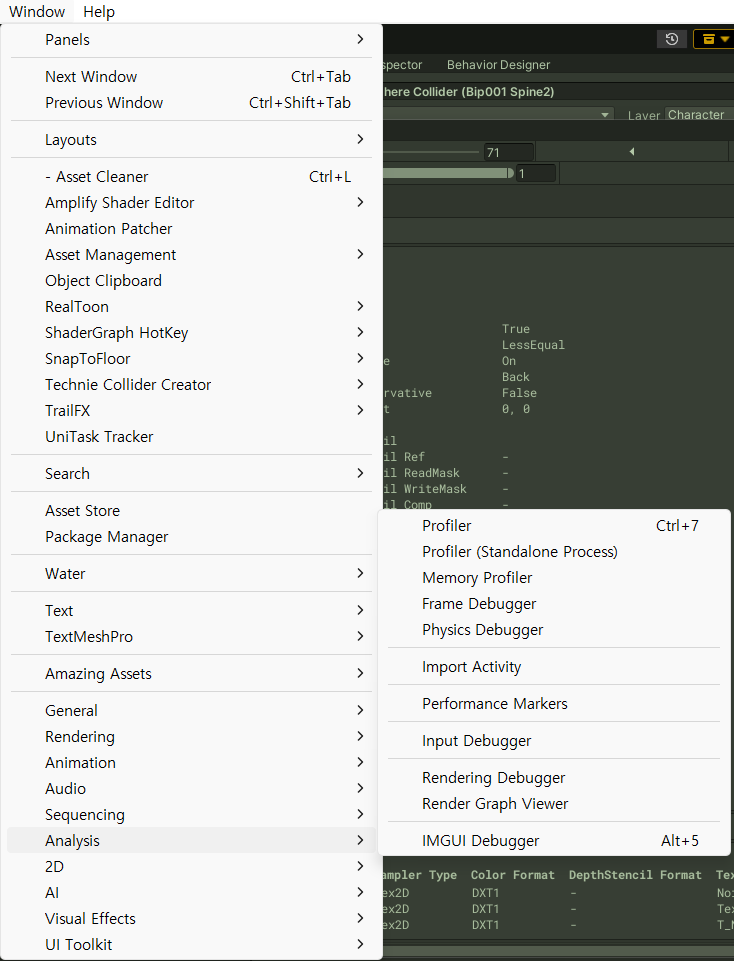This screenshot has width=734, height=961.
Task: Click the value field showing 71
Action: [509, 152]
